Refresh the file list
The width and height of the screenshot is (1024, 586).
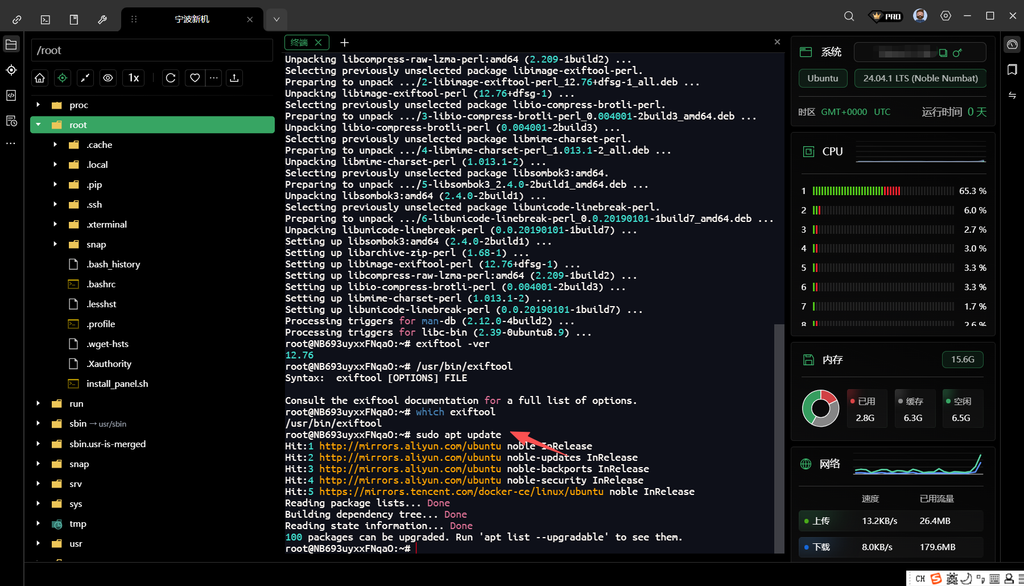click(x=170, y=78)
